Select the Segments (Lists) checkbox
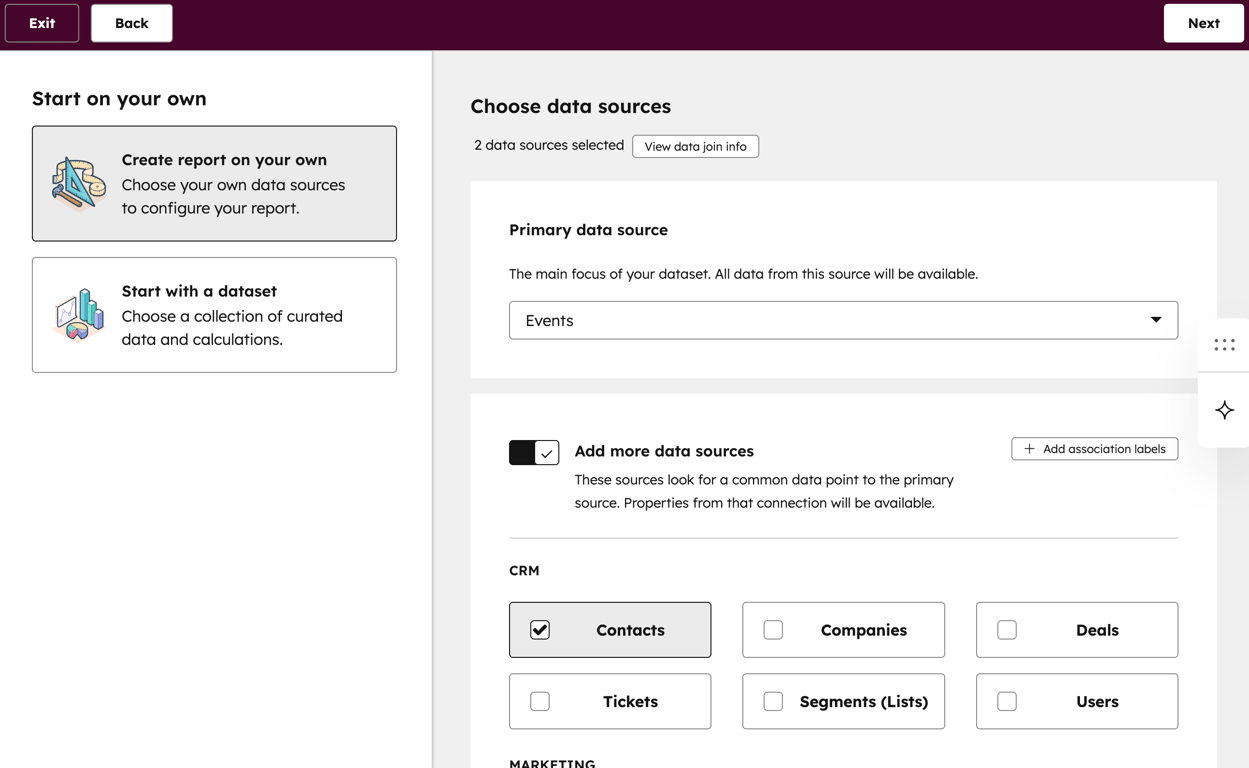The height and width of the screenshot is (768, 1249). tap(773, 701)
